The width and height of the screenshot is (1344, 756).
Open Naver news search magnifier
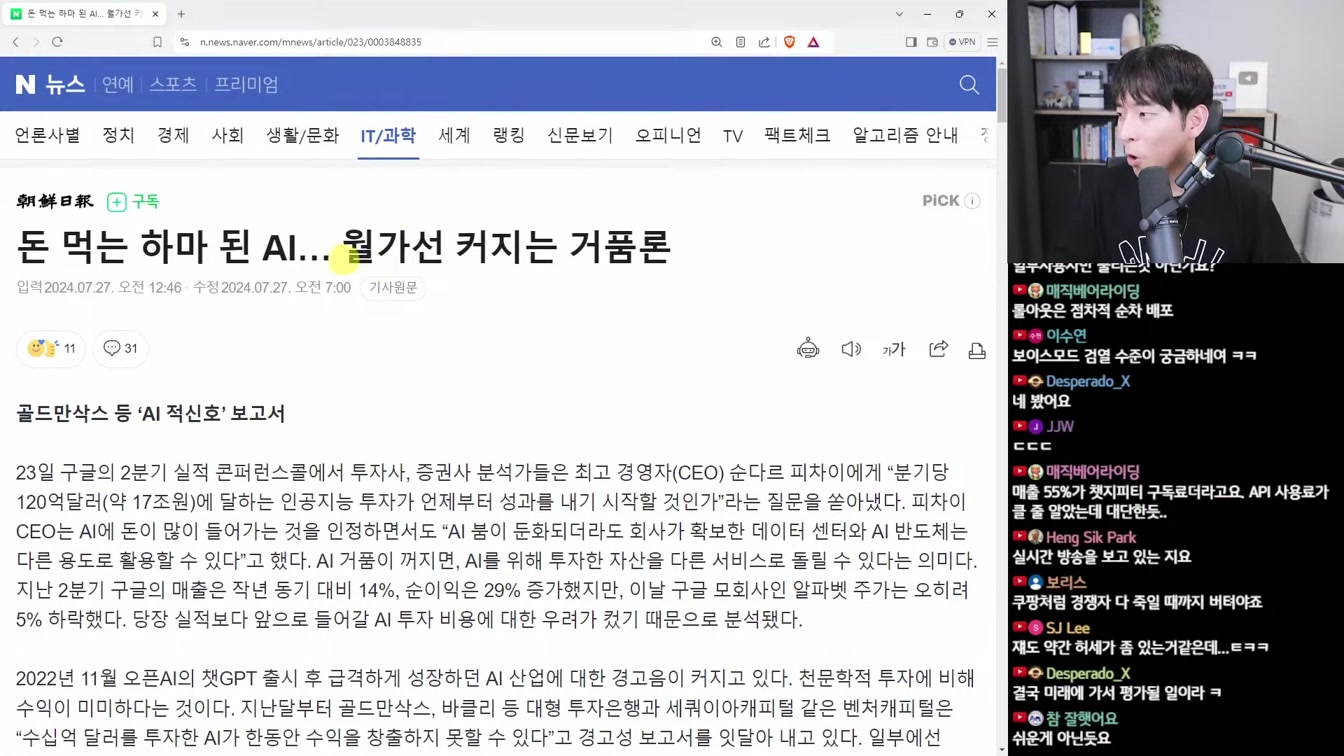point(969,85)
